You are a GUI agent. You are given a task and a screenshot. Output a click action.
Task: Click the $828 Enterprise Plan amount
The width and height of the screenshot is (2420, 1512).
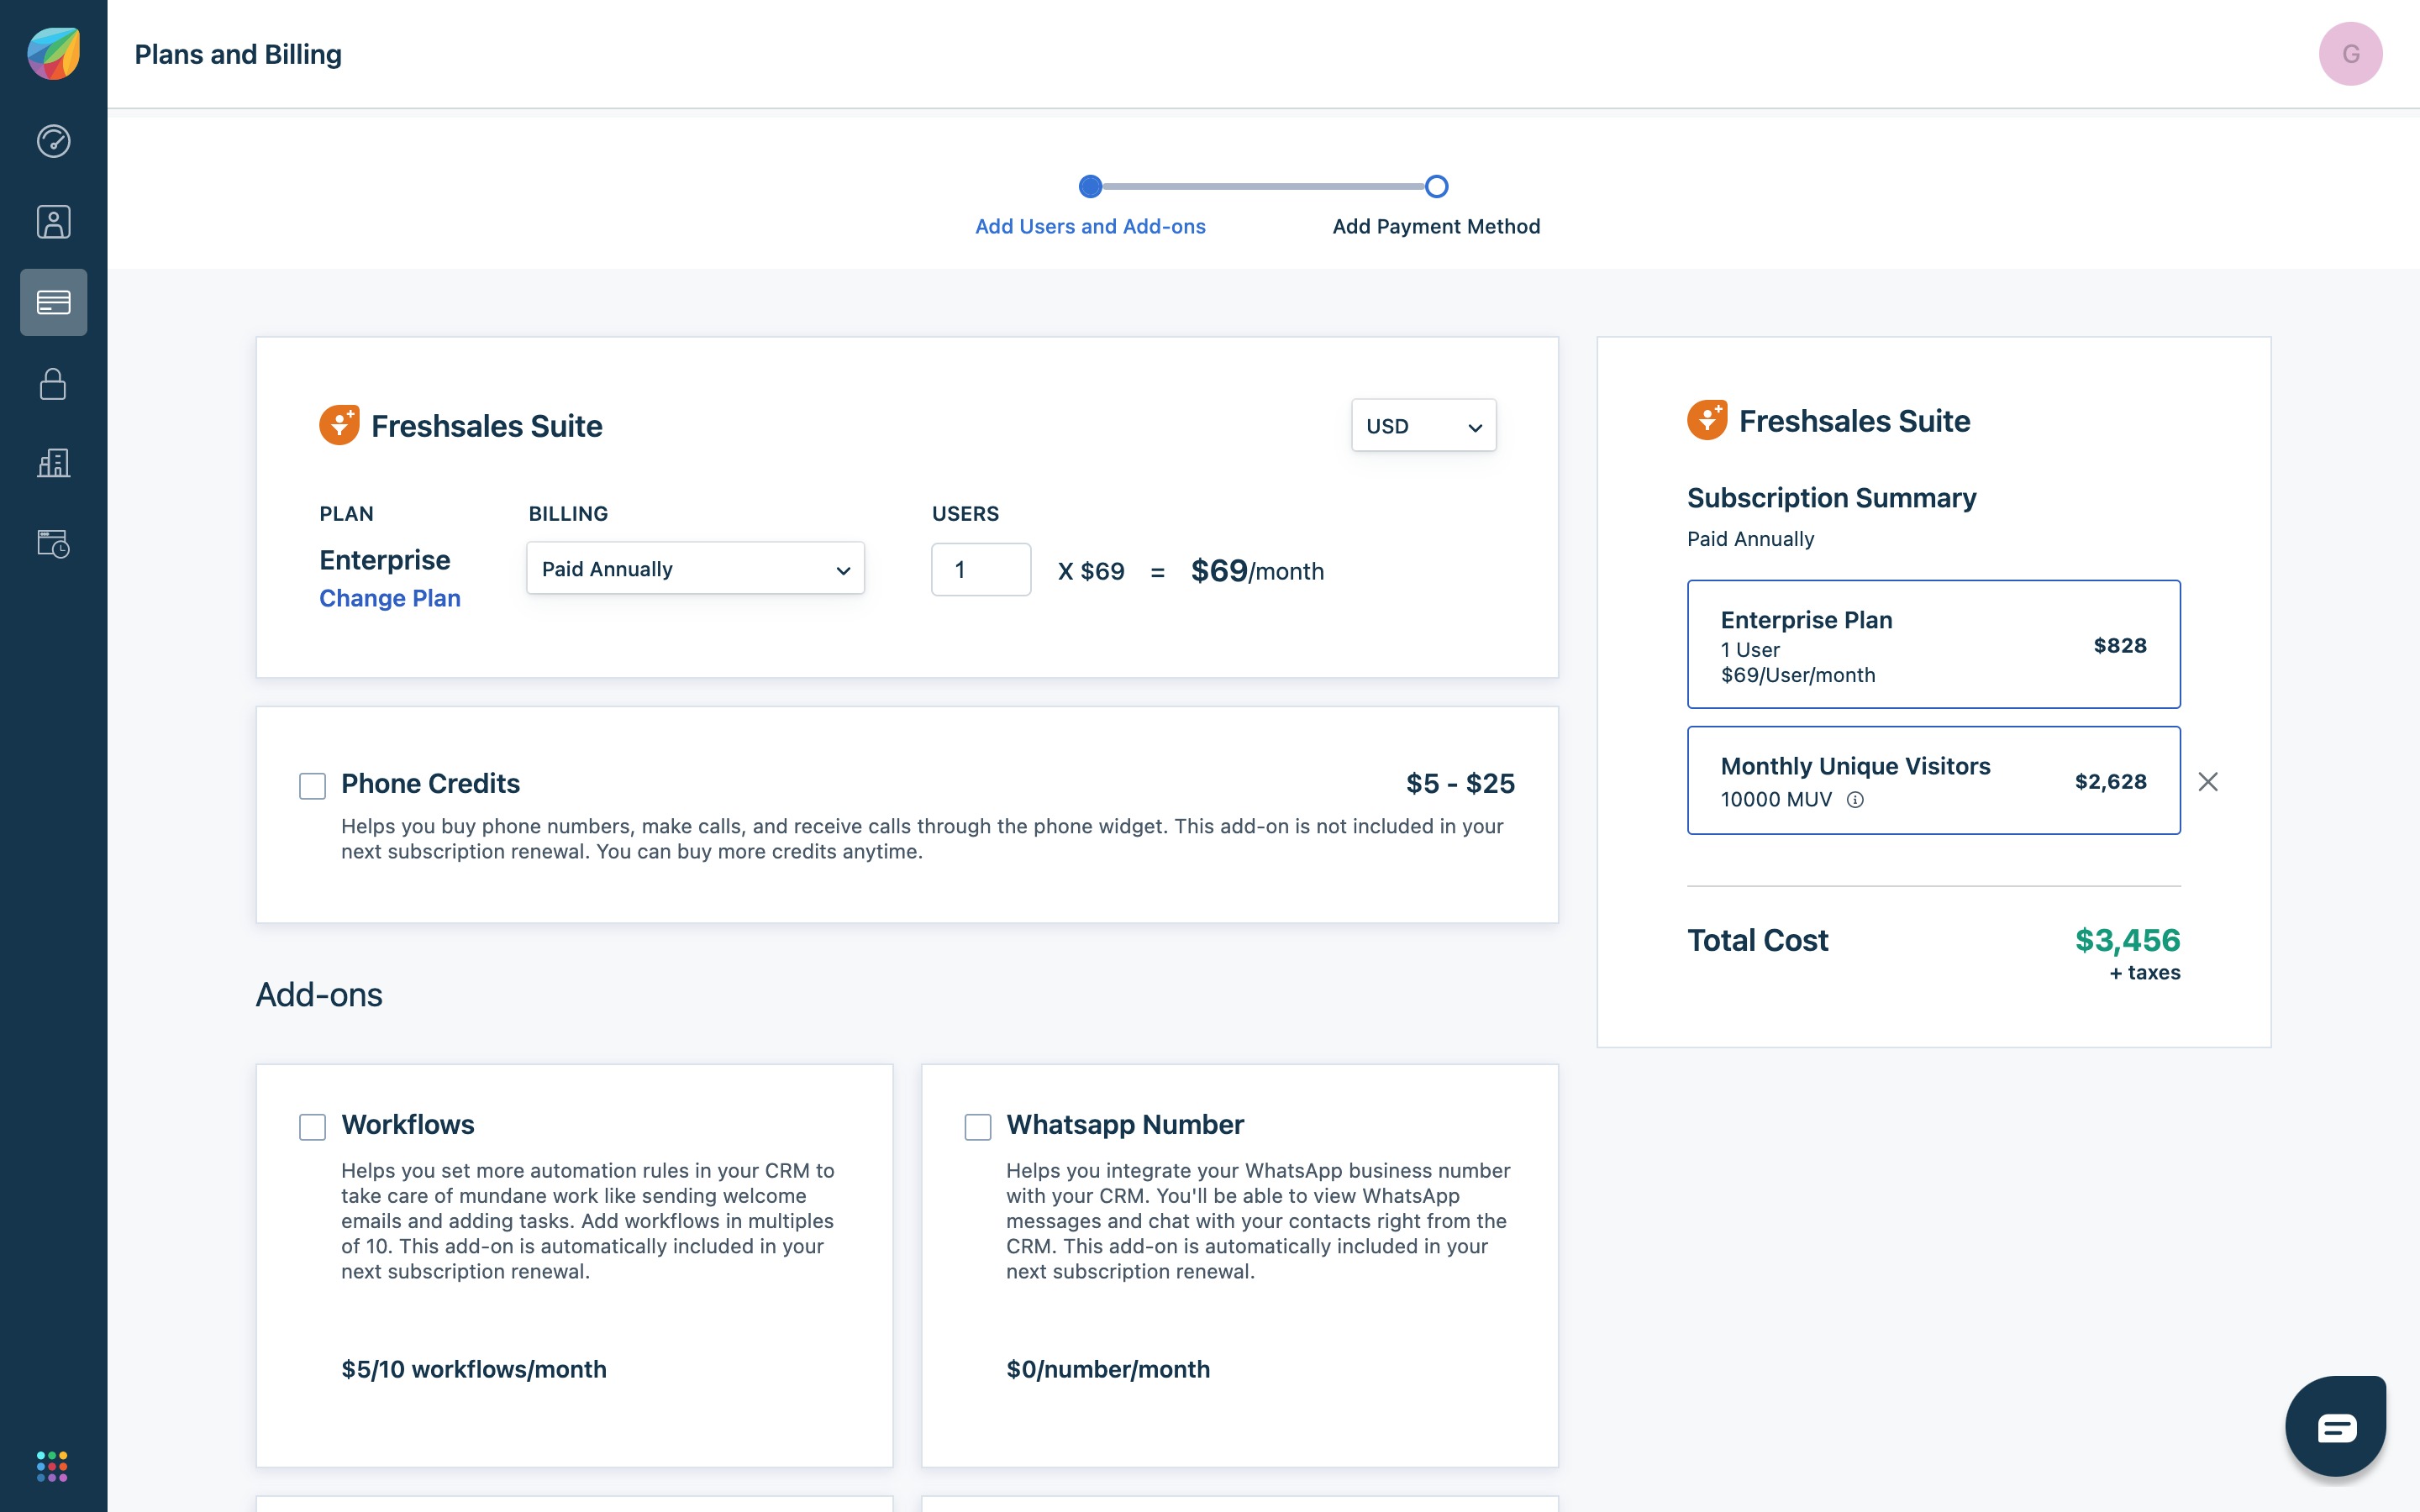(2120, 645)
